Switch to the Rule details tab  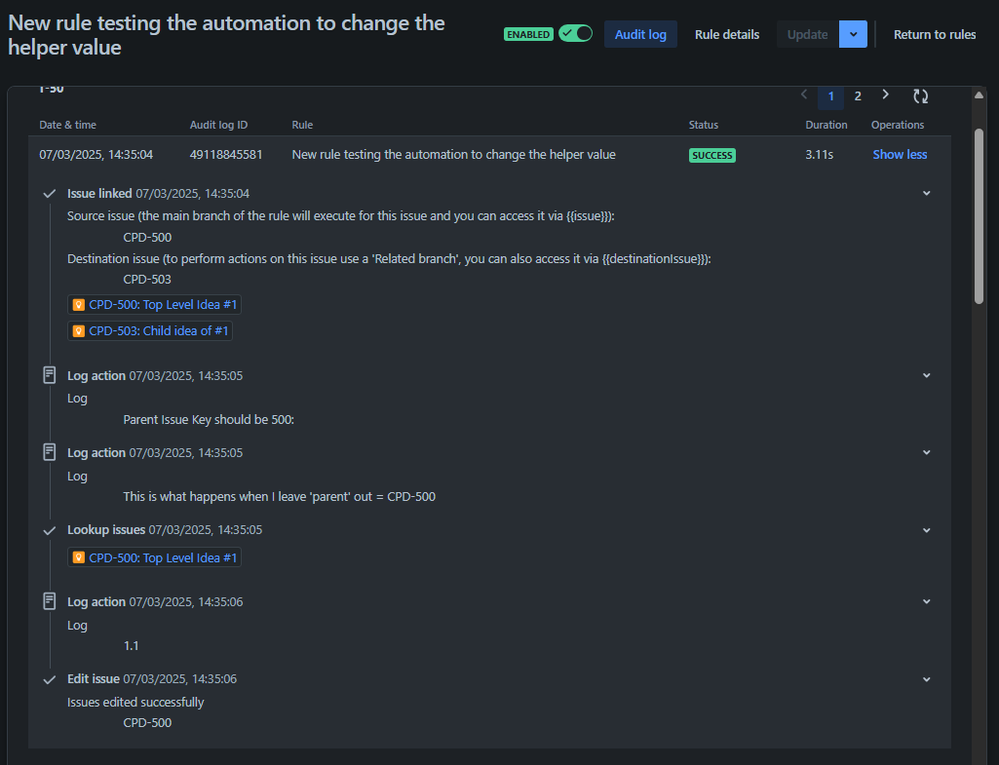click(727, 34)
